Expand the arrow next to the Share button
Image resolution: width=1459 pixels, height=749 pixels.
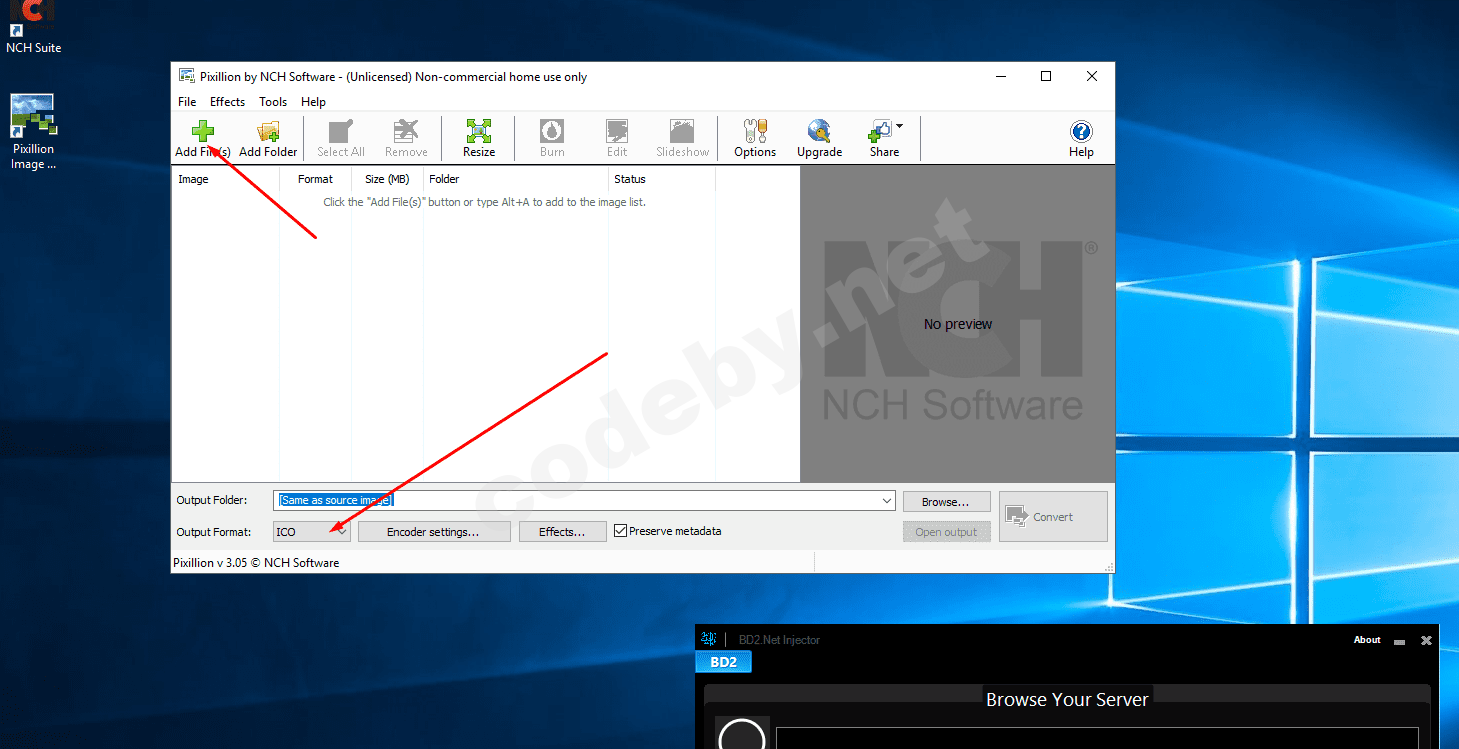899,126
